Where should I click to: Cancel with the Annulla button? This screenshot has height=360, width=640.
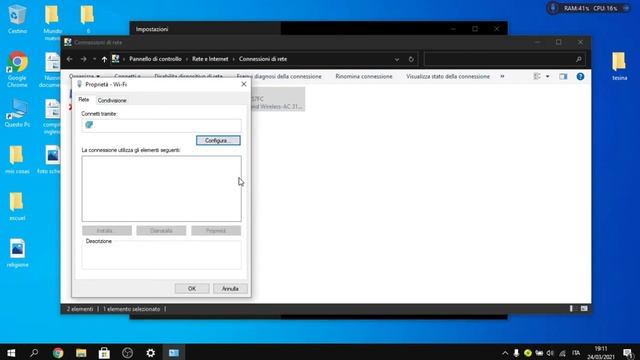point(230,289)
